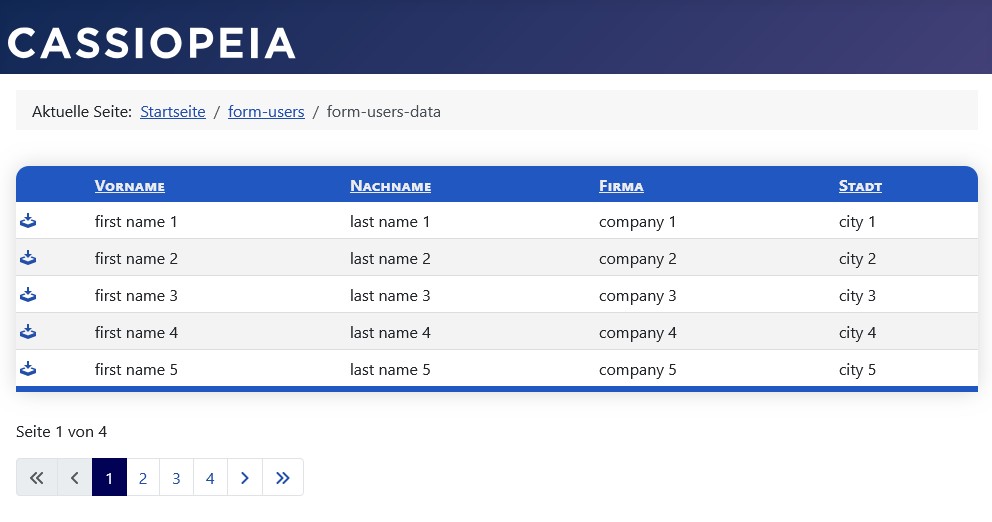Open Startseite breadcrumb link
Image resolution: width=992 pixels, height=522 pixels.
[173, 112]
